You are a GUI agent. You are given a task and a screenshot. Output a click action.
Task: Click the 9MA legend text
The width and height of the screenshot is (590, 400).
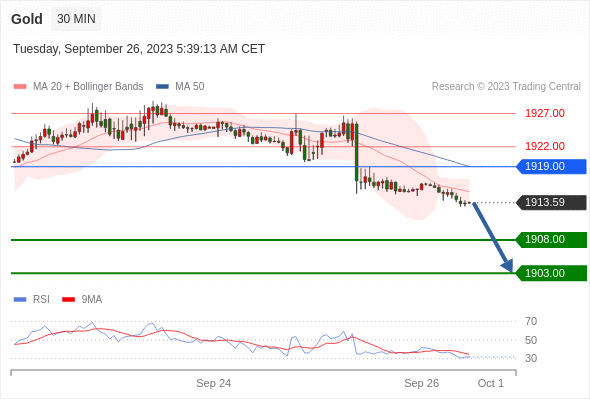(92, 300)
